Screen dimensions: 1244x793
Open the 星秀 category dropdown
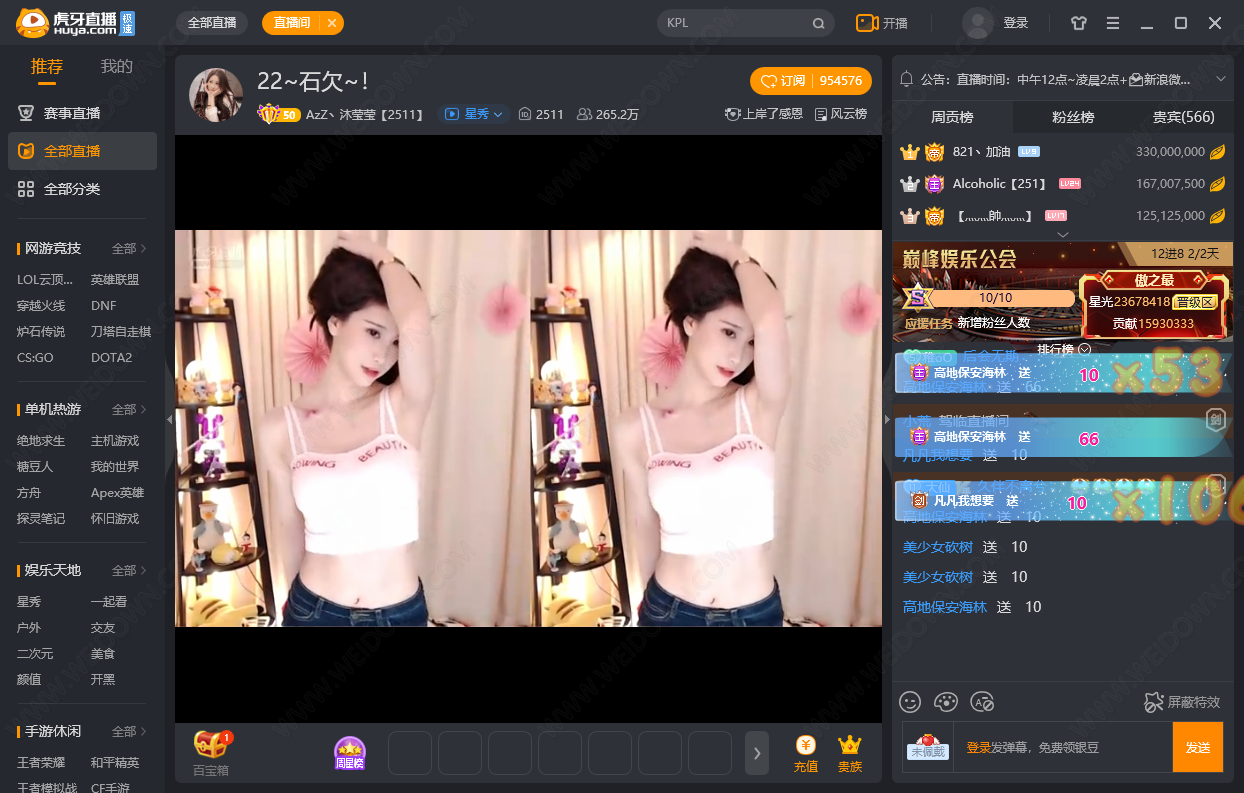[473, 114]
